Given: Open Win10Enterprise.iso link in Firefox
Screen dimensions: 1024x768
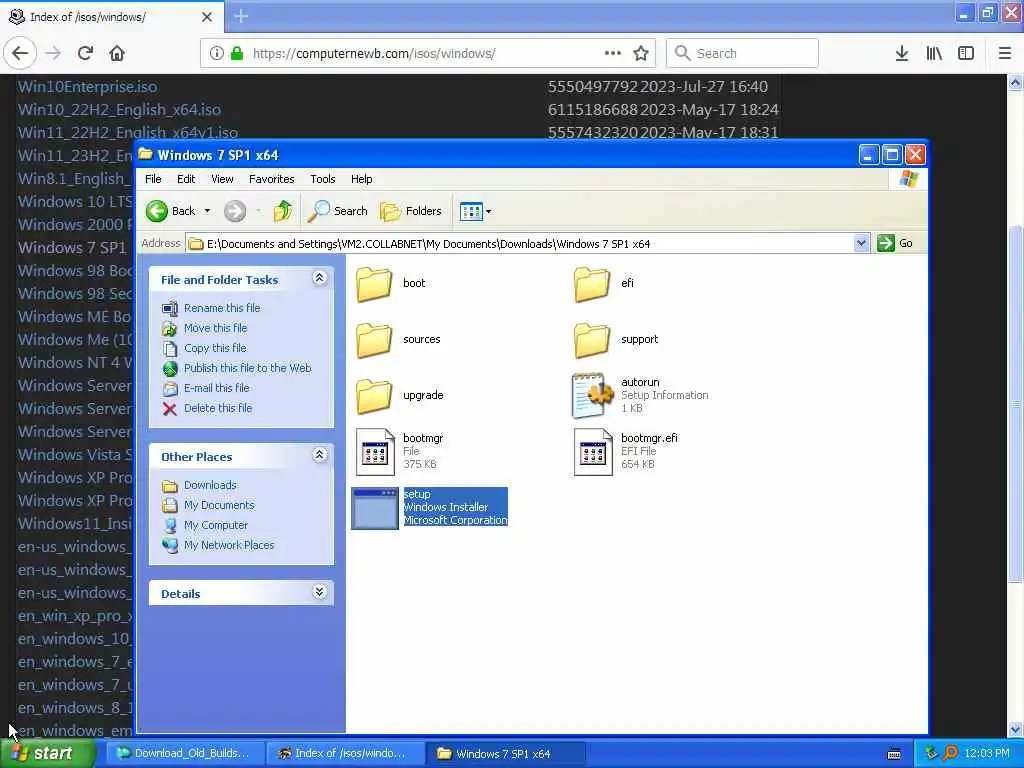Looking at the screenshot, I should tap(88, 86).
